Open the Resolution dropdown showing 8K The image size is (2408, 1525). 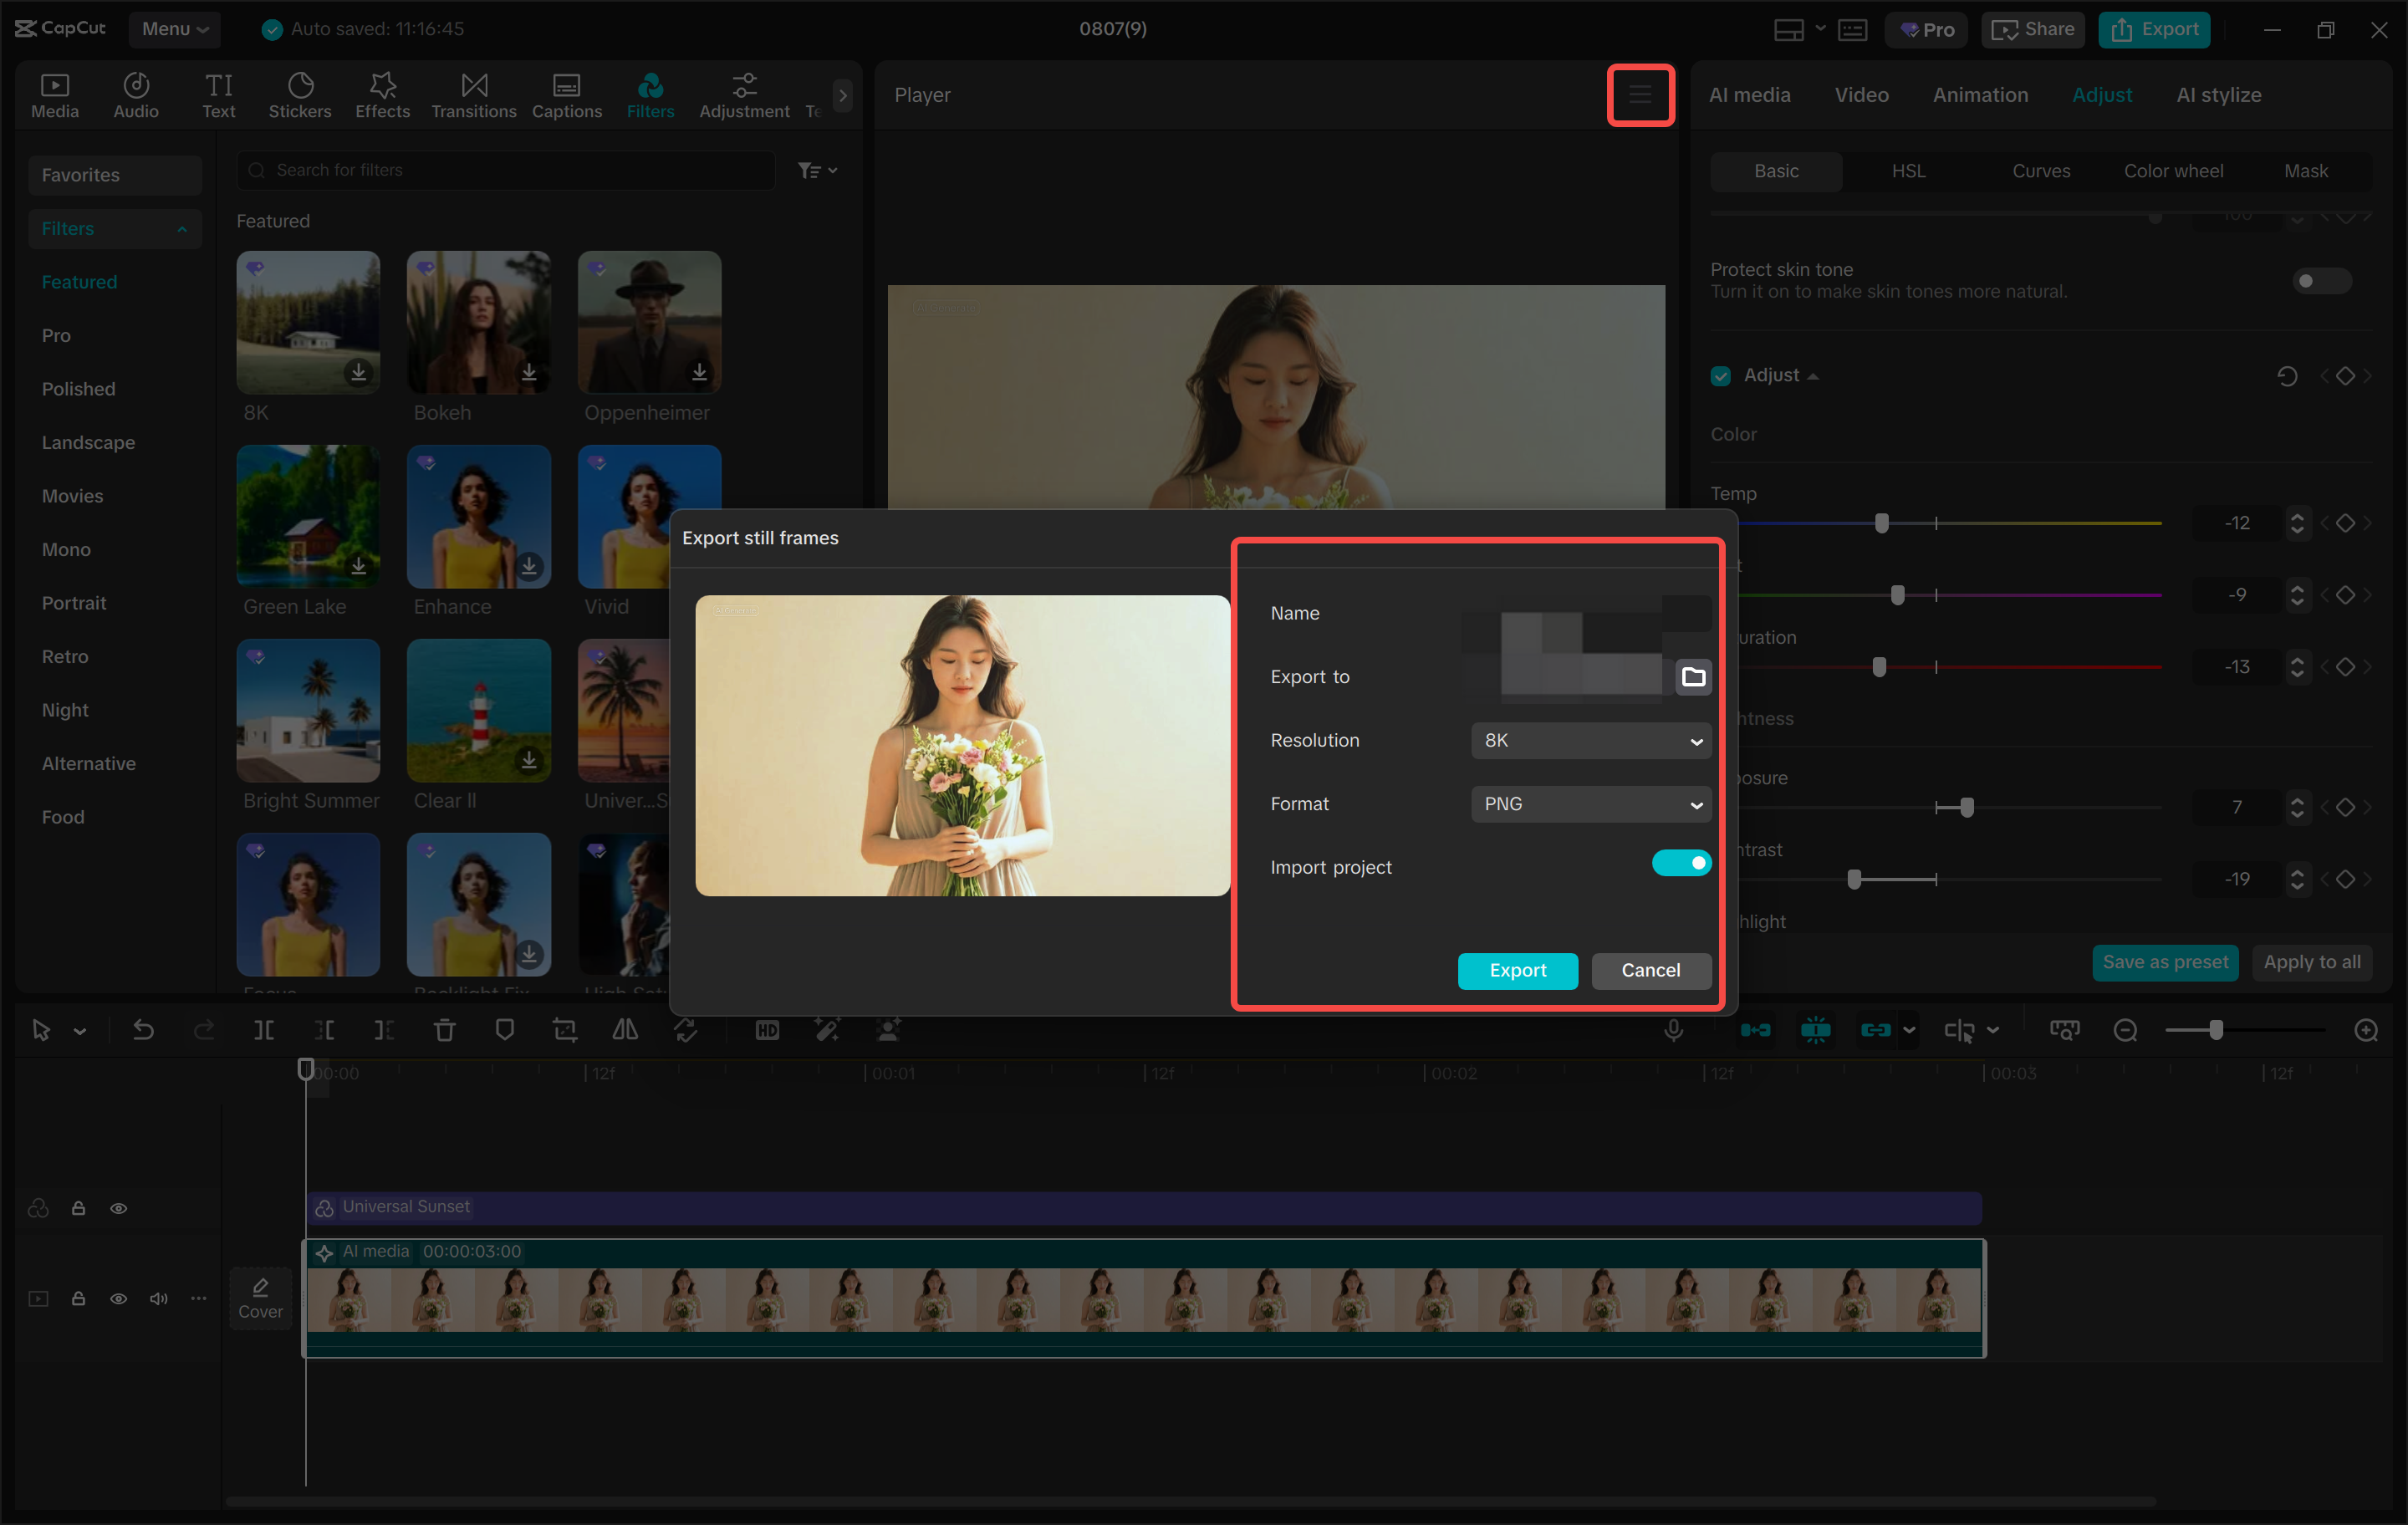point(1590,740)
